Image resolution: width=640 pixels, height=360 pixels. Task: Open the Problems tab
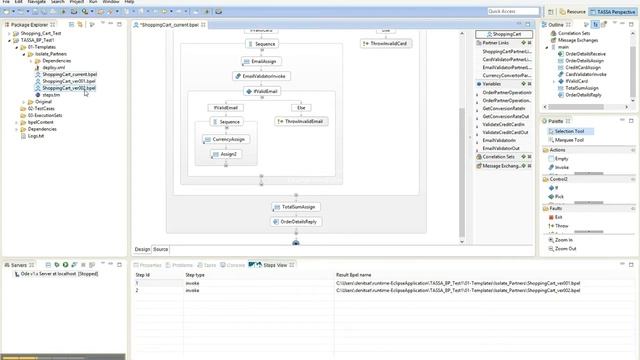[x=179, y=265]
